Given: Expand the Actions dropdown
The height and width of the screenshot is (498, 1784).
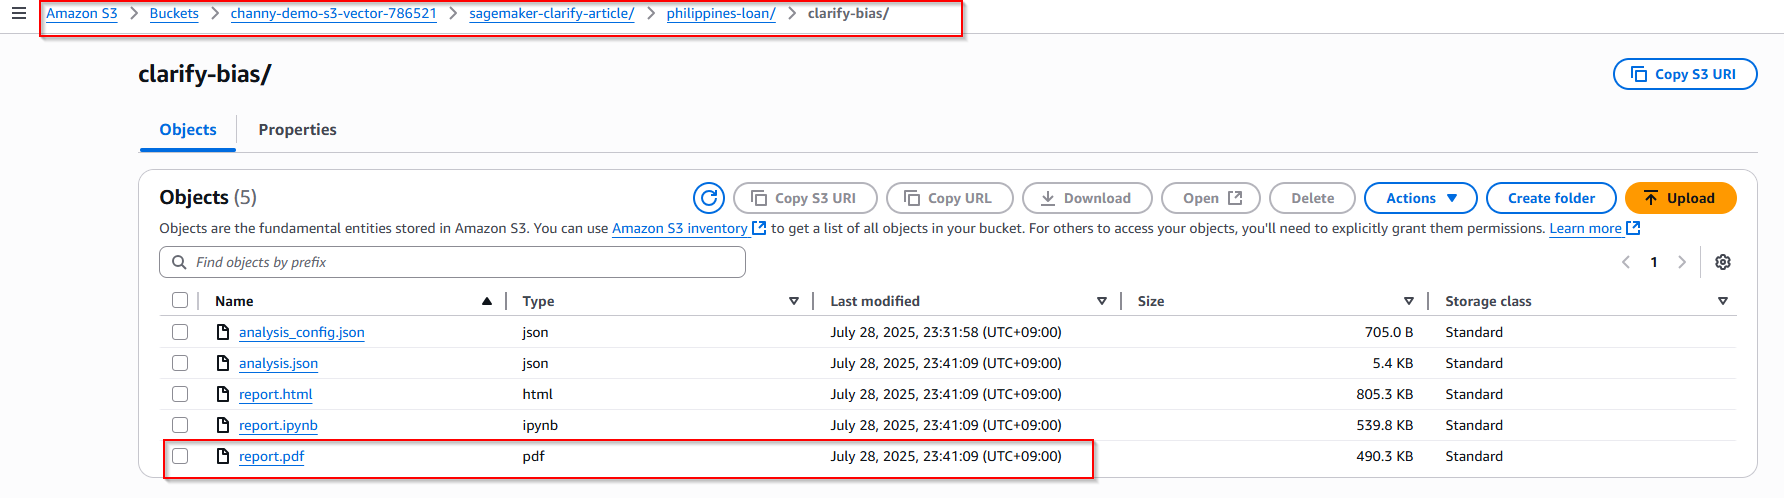Looking at the screenshot, I should point(1420,198).
